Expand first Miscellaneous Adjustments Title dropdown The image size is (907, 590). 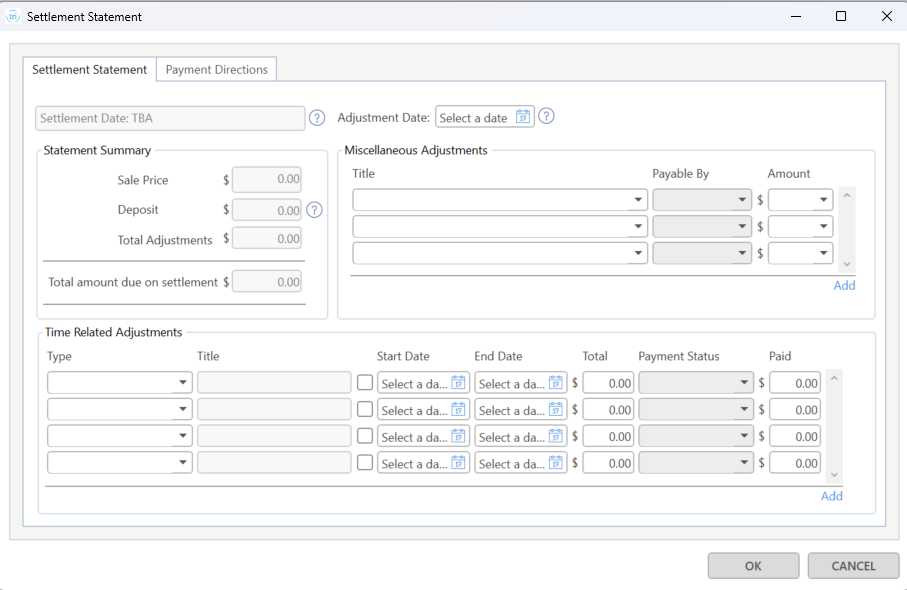click(639, 200)
